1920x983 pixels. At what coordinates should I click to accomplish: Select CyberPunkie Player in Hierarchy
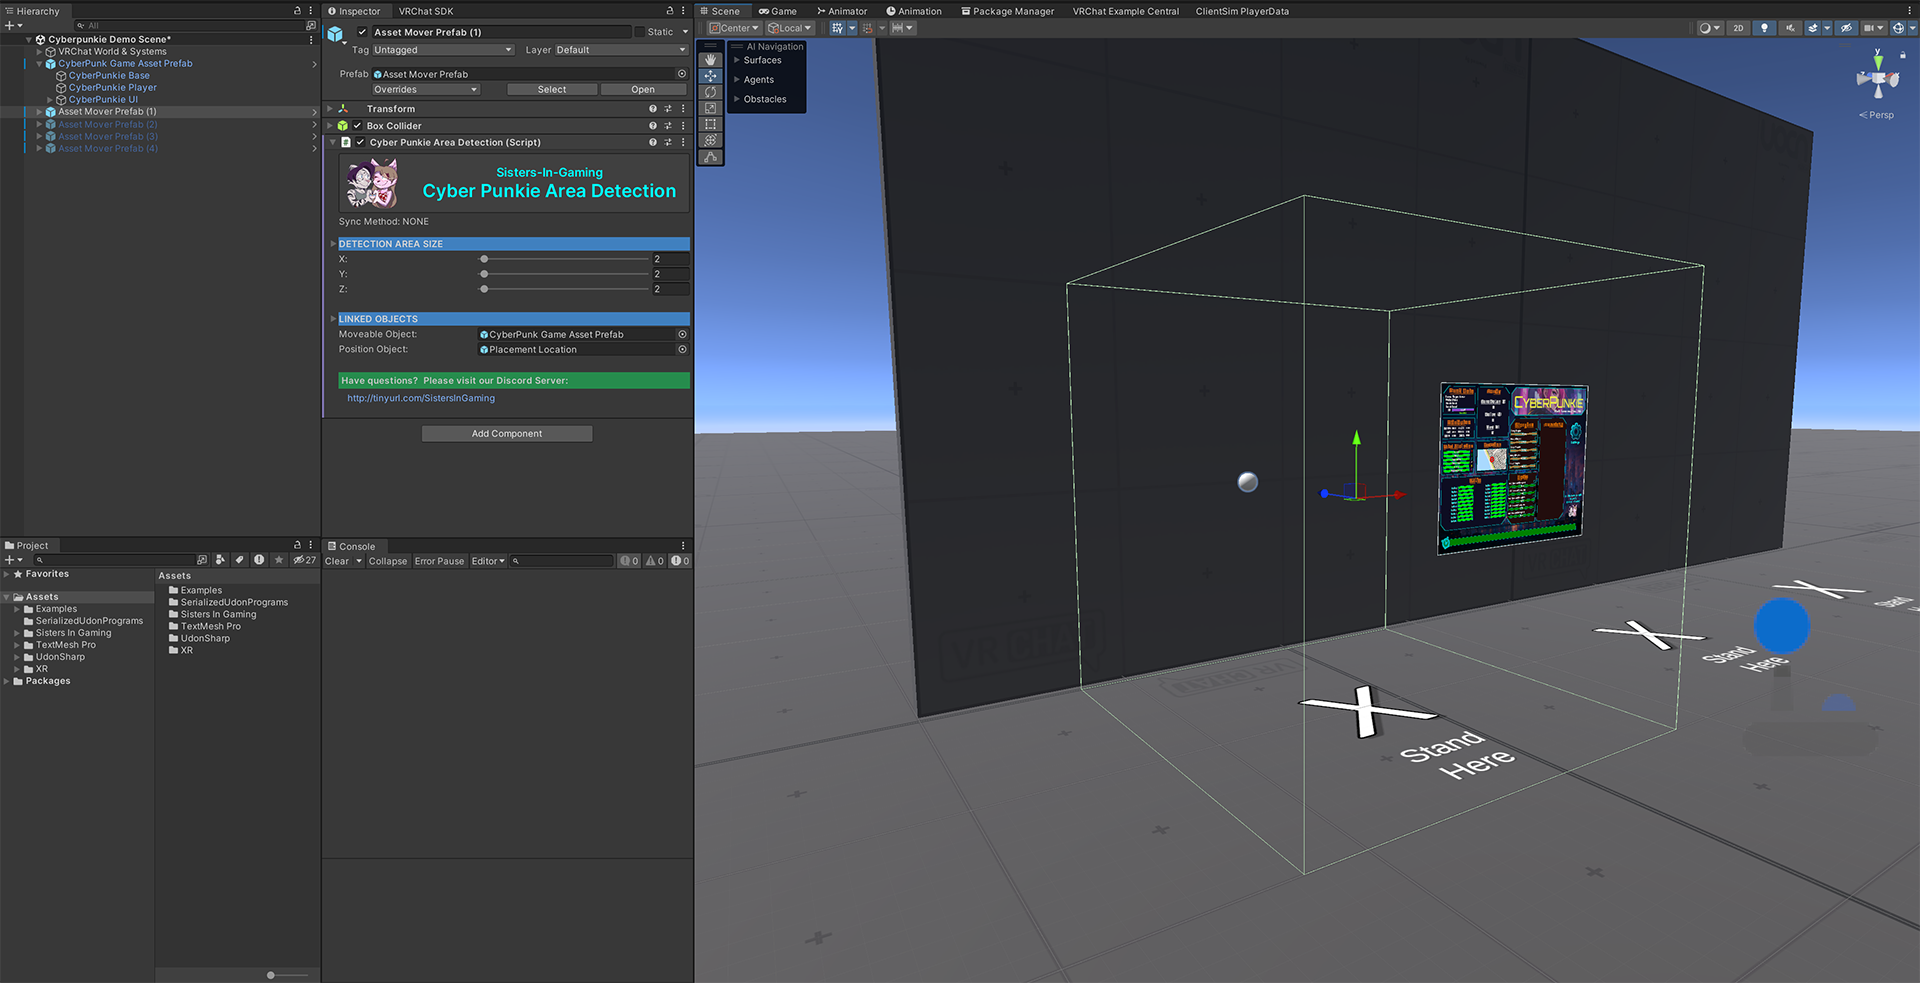tap(112, 87)
